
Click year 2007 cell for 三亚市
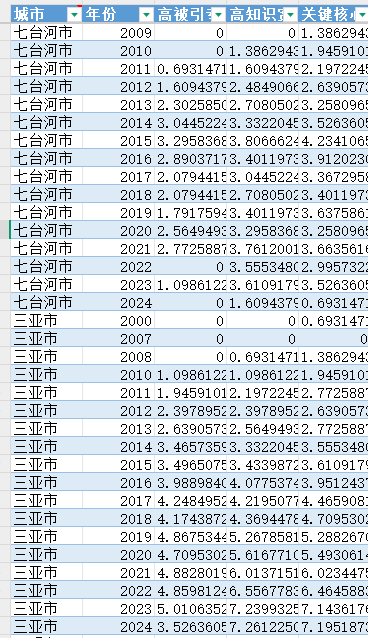pos(118,337)
